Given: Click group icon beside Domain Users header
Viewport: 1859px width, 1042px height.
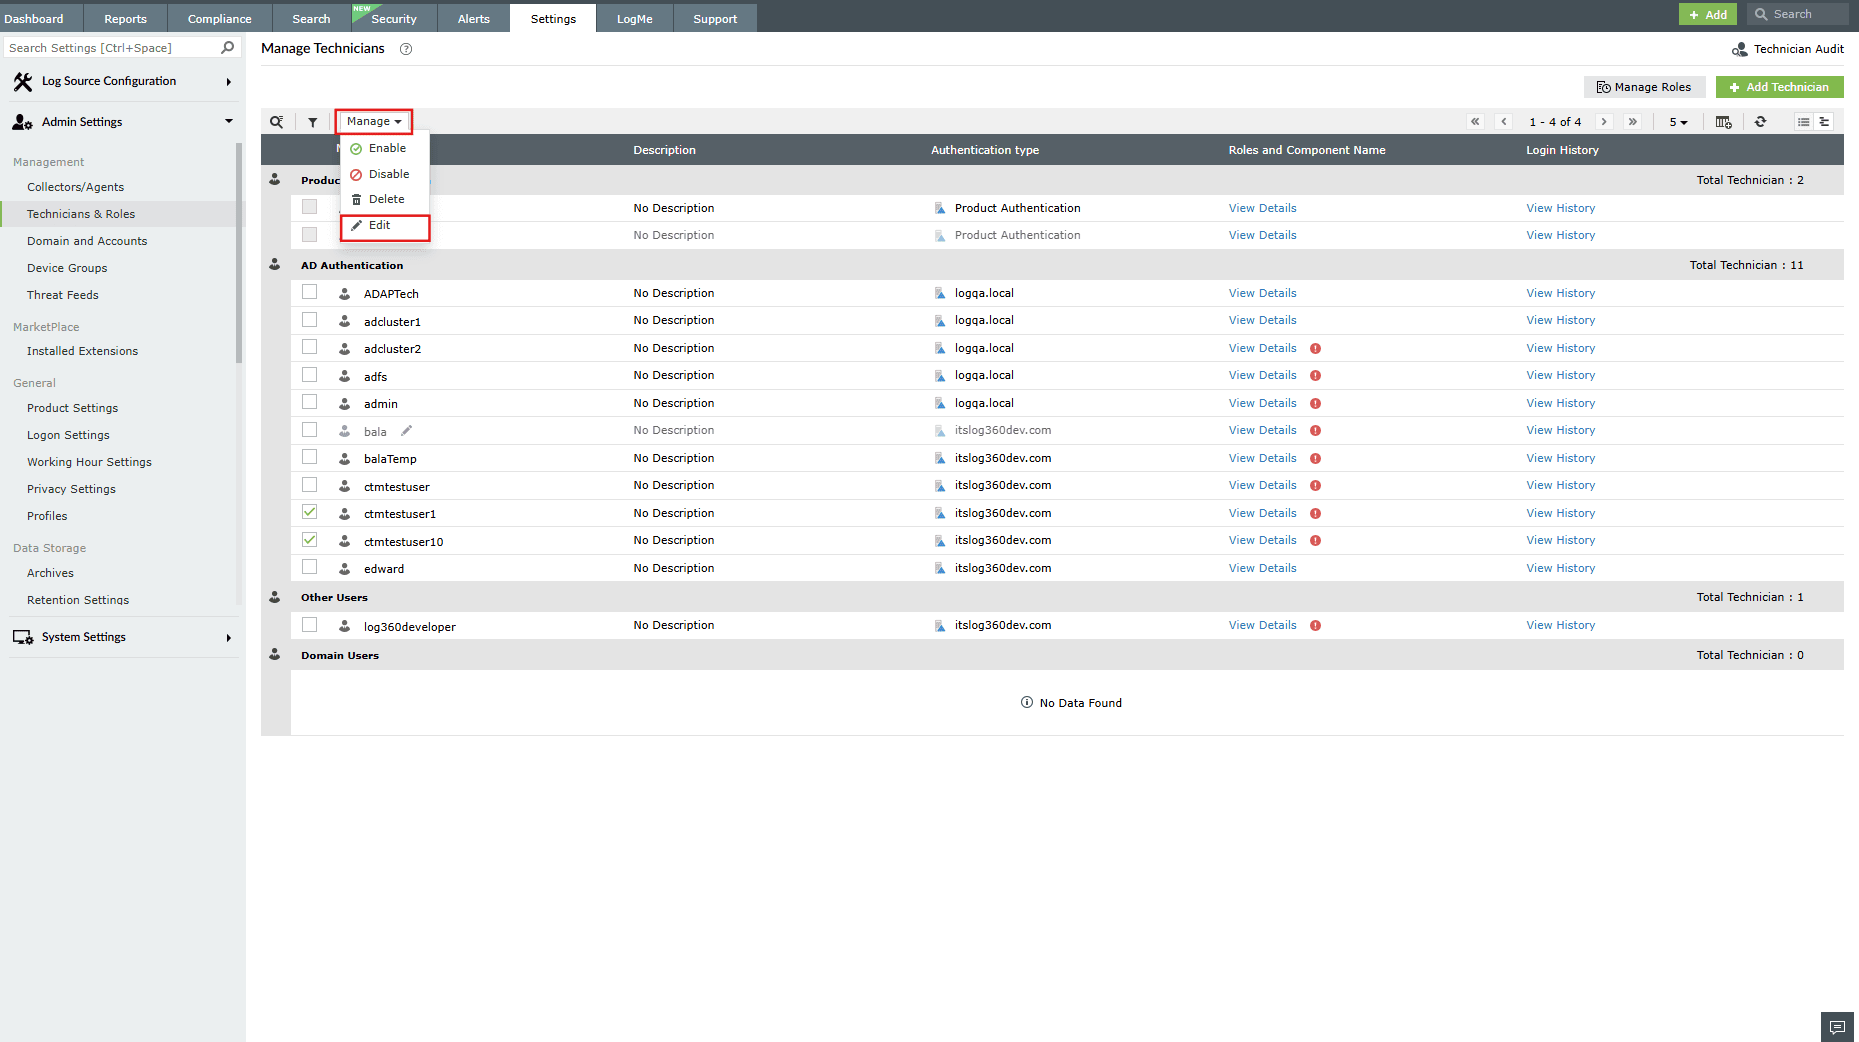Looking at the screenshot, I should pos(275,655).
